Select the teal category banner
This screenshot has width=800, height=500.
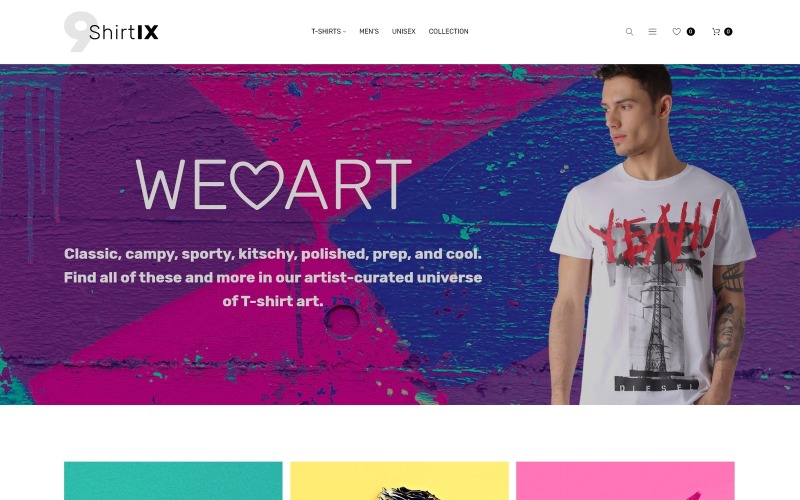(173, 481)
